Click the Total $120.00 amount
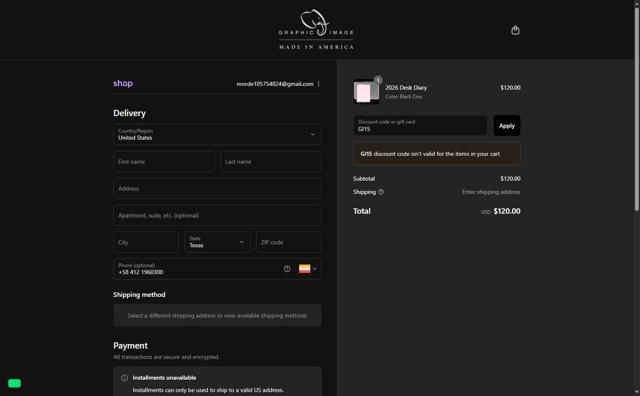640x396 pixels. click(x=507, y=211)
